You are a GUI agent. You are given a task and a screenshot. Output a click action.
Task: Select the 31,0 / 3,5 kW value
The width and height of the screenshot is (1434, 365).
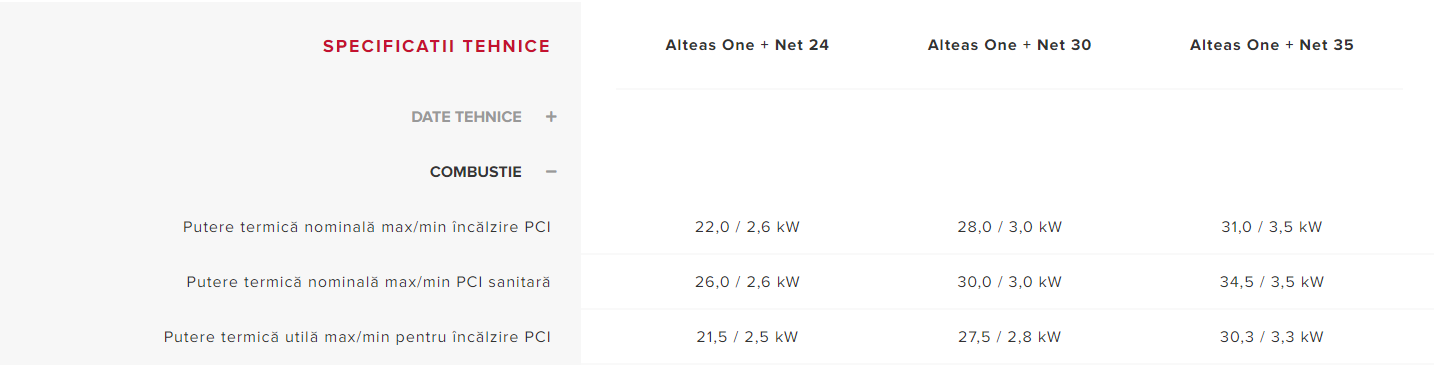(x=1272, y=227)
